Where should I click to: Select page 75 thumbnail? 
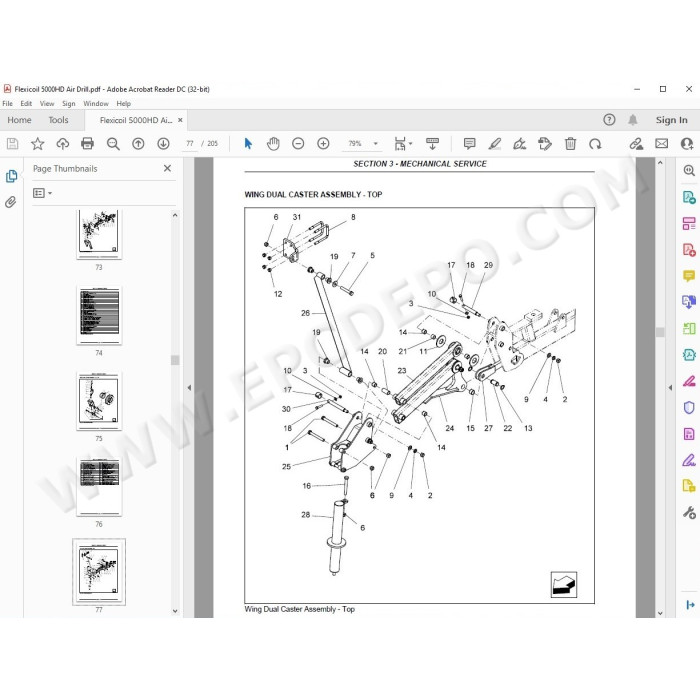pyautogui.click(x=99, y=401)
